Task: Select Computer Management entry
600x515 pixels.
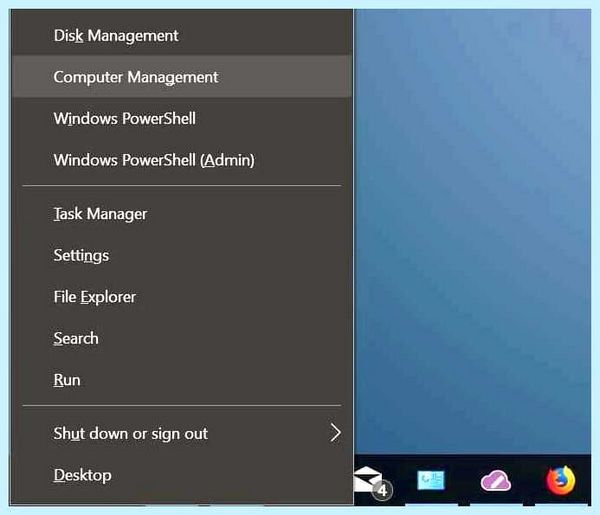Action: 182,77
